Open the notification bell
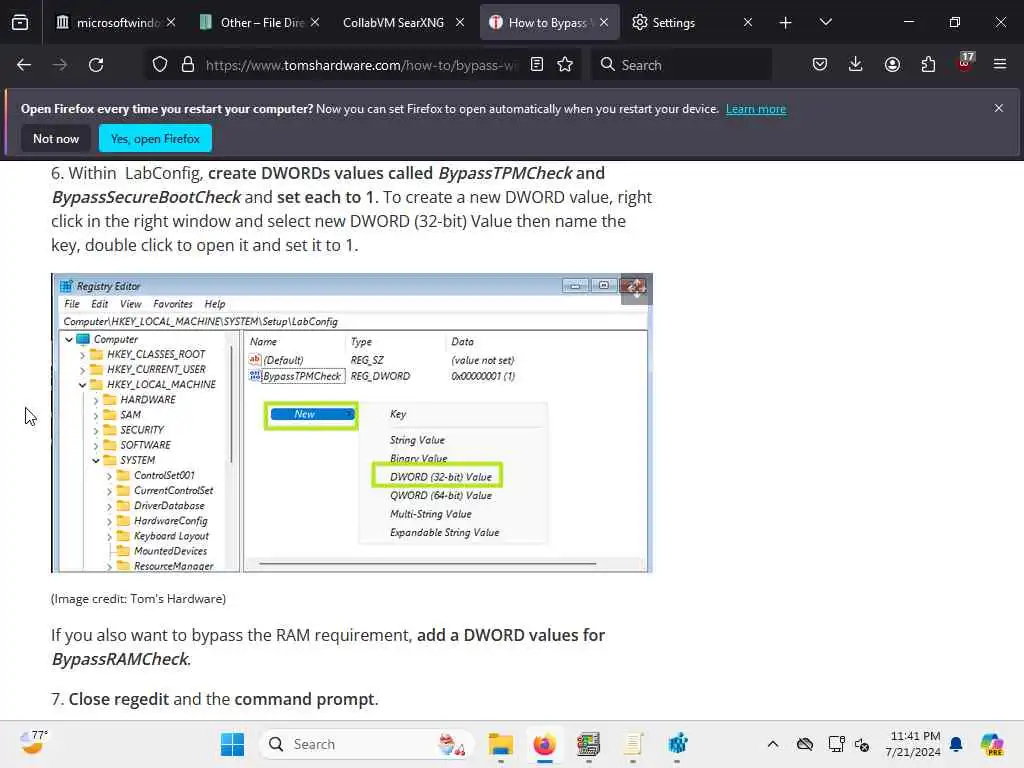The image size is (1024, 768). pos(956,744)
